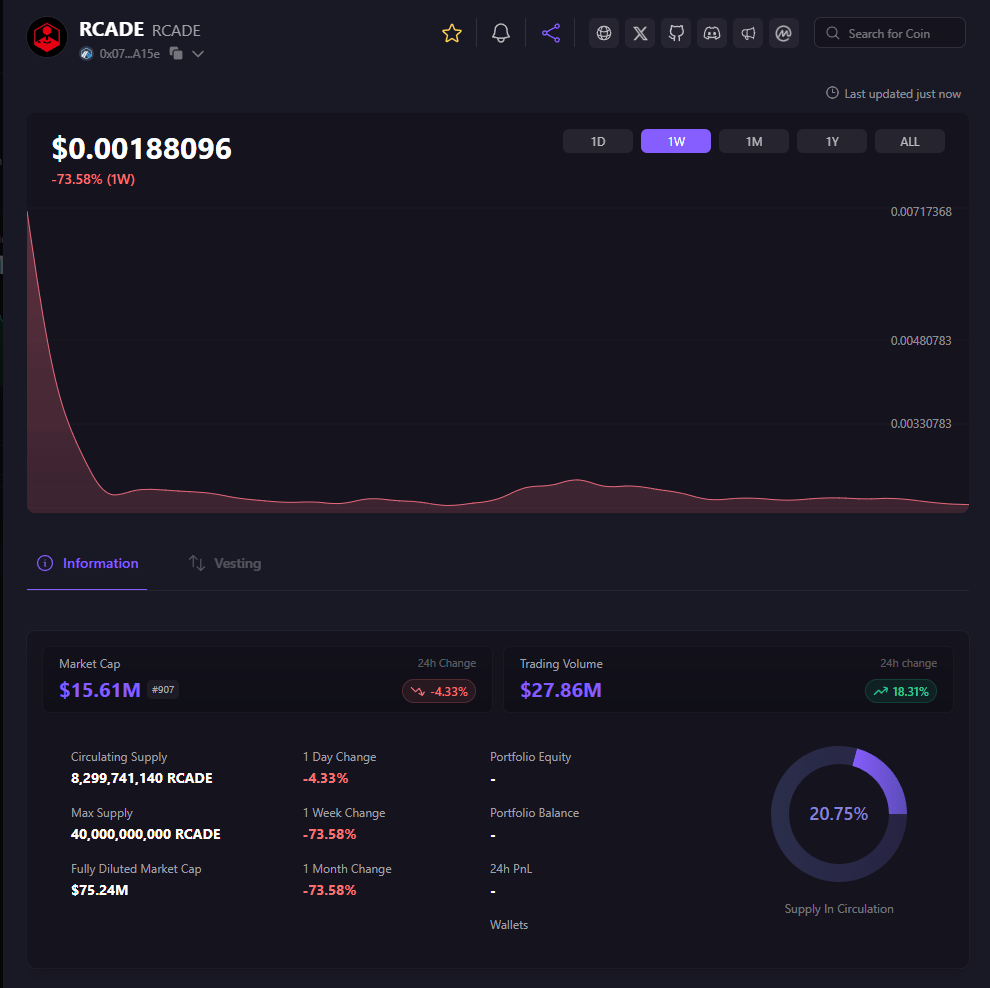Switch to the Vesting tab
This screenshot has width=990, height=988.
click(x=225, y=563)
